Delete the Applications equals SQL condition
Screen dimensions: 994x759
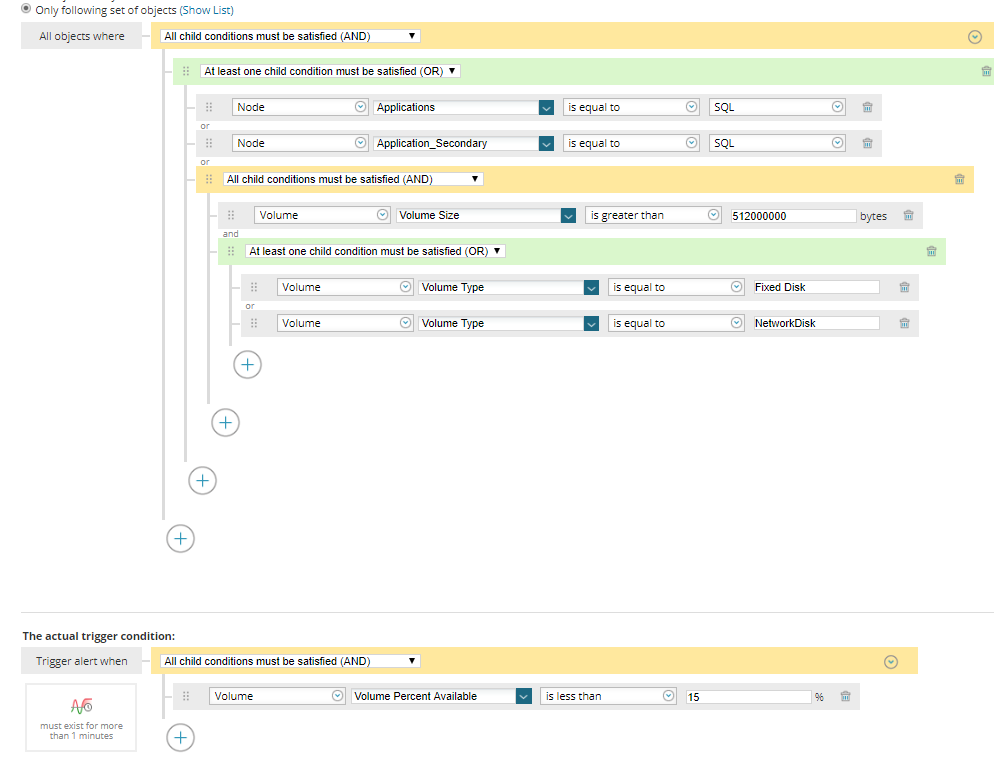[x=867, y=107]
